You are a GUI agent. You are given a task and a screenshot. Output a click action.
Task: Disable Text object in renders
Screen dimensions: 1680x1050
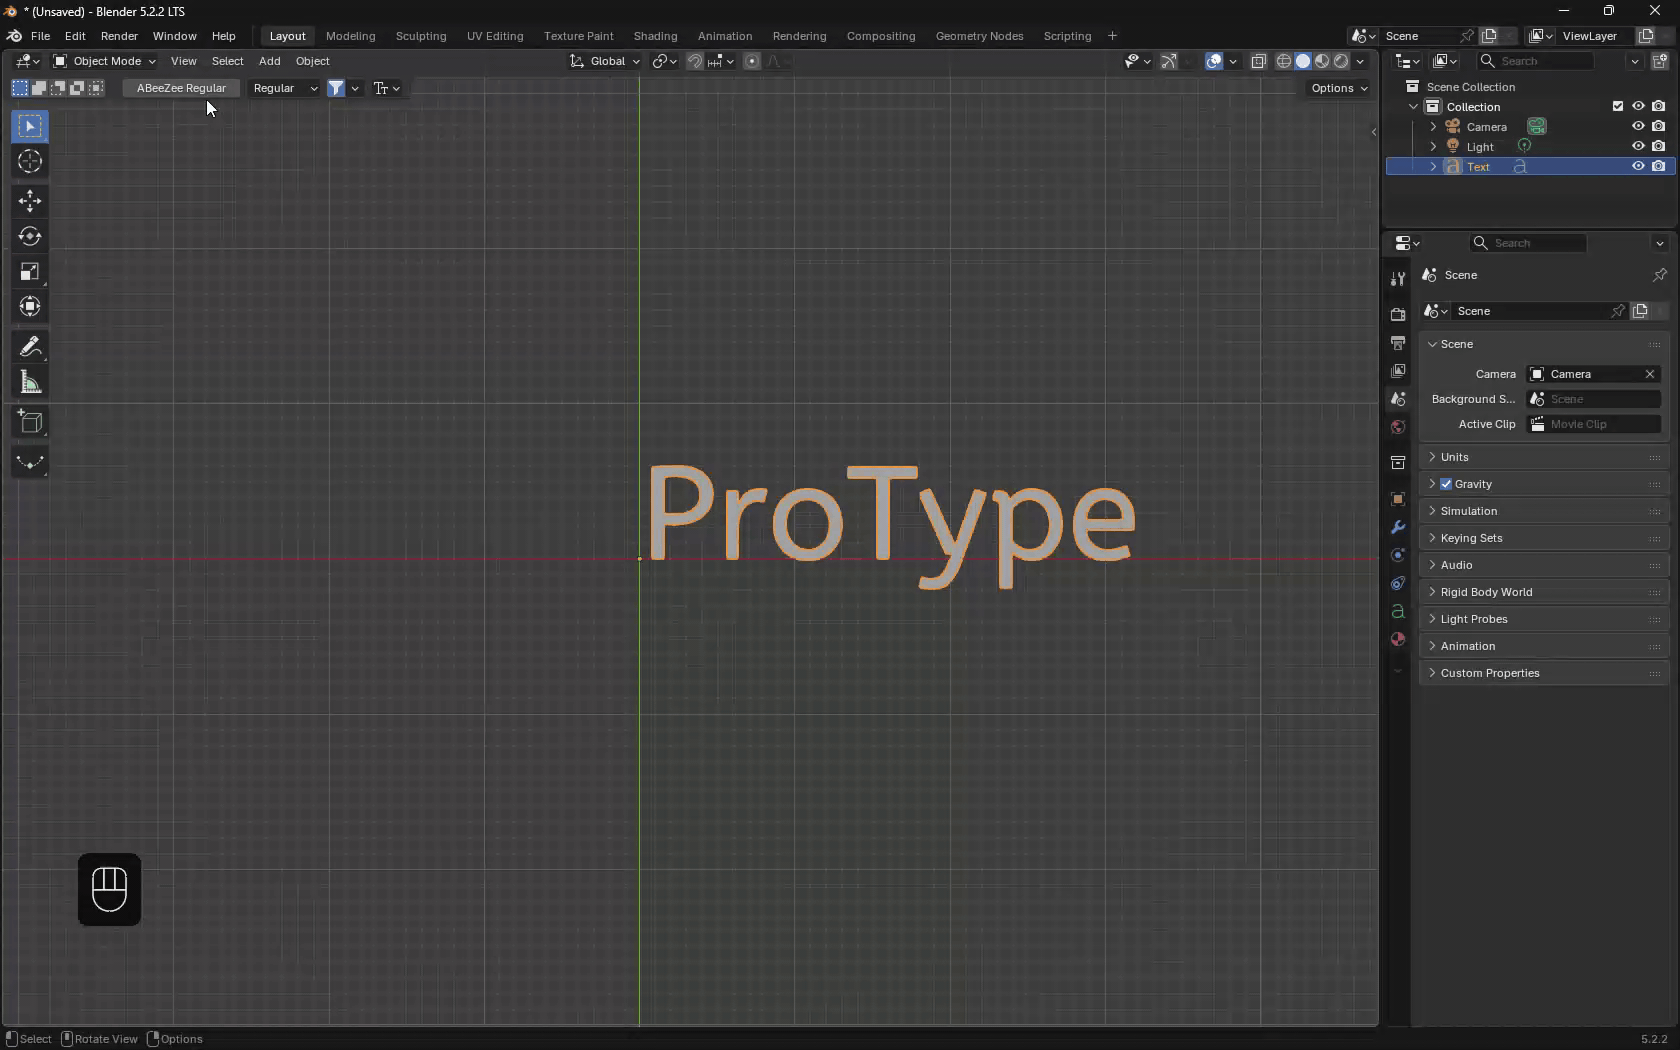(1659, 166)
